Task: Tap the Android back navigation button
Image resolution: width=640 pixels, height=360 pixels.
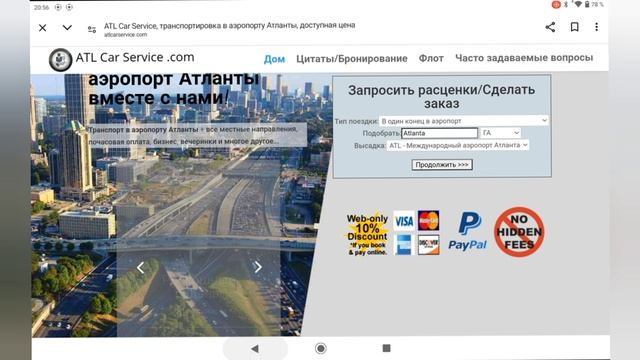Action: pyautogui.click(x=255, y=349)
